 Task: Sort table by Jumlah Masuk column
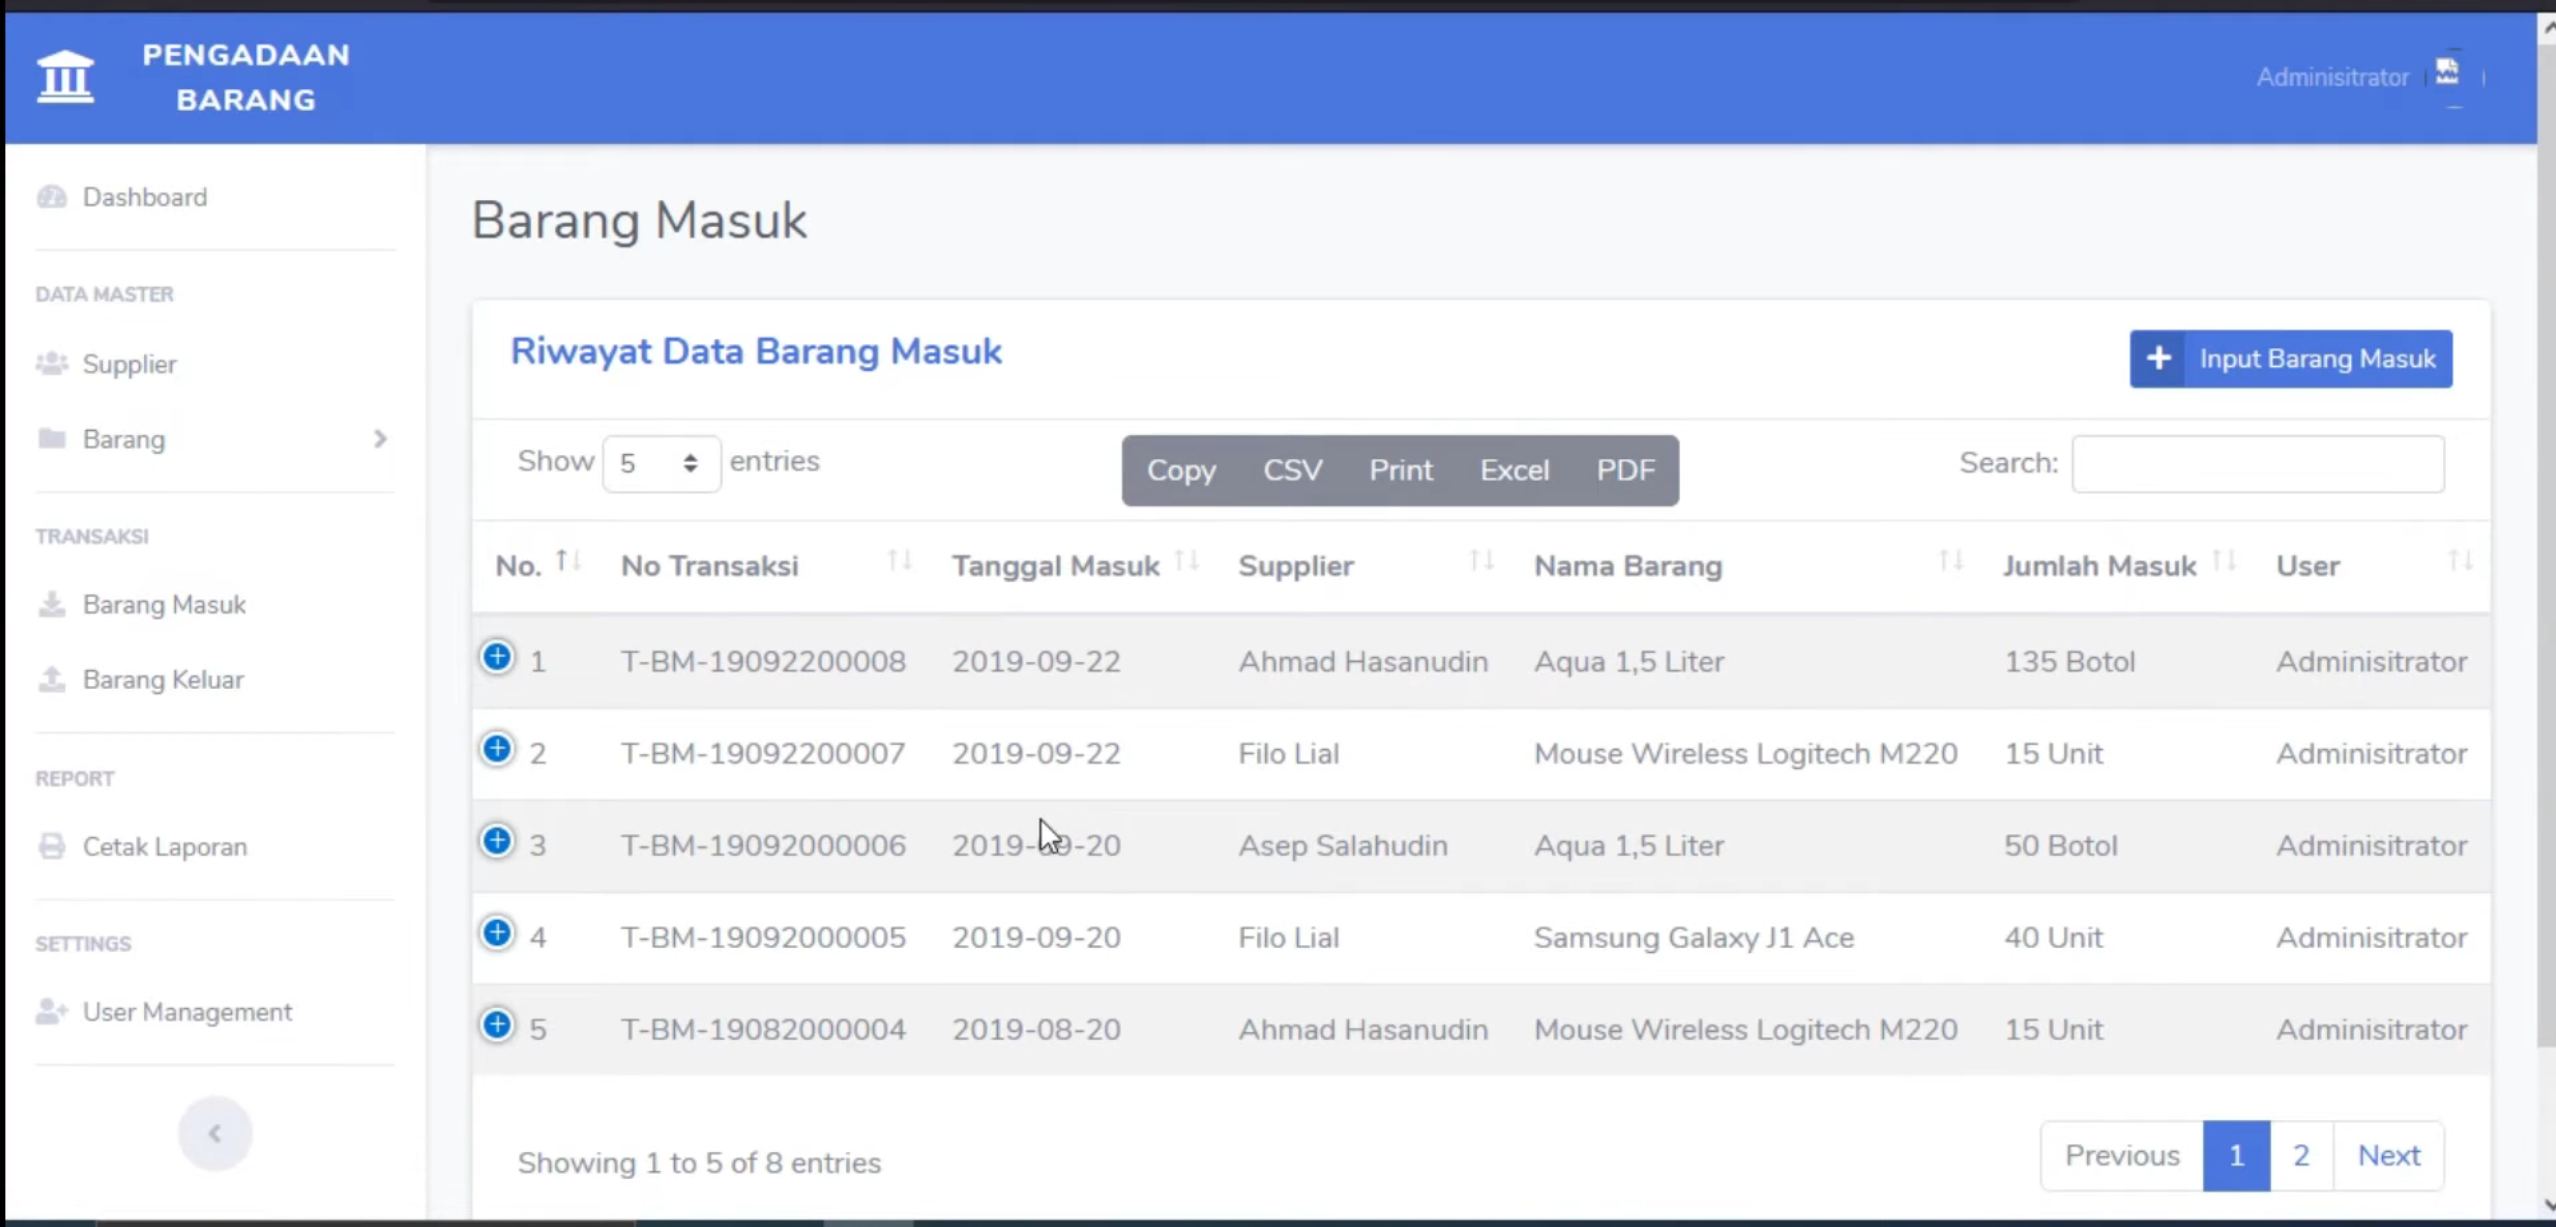[2223, 562]
